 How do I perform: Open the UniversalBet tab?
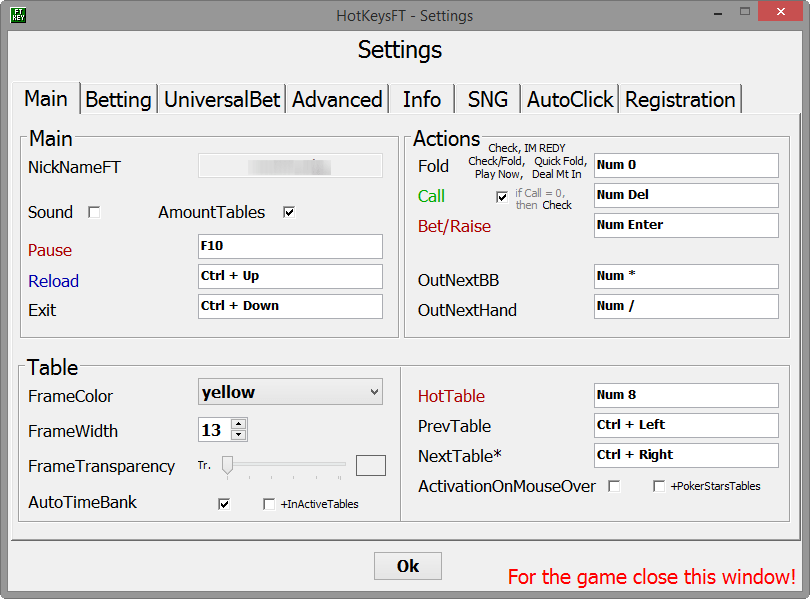tap(222, 99)
